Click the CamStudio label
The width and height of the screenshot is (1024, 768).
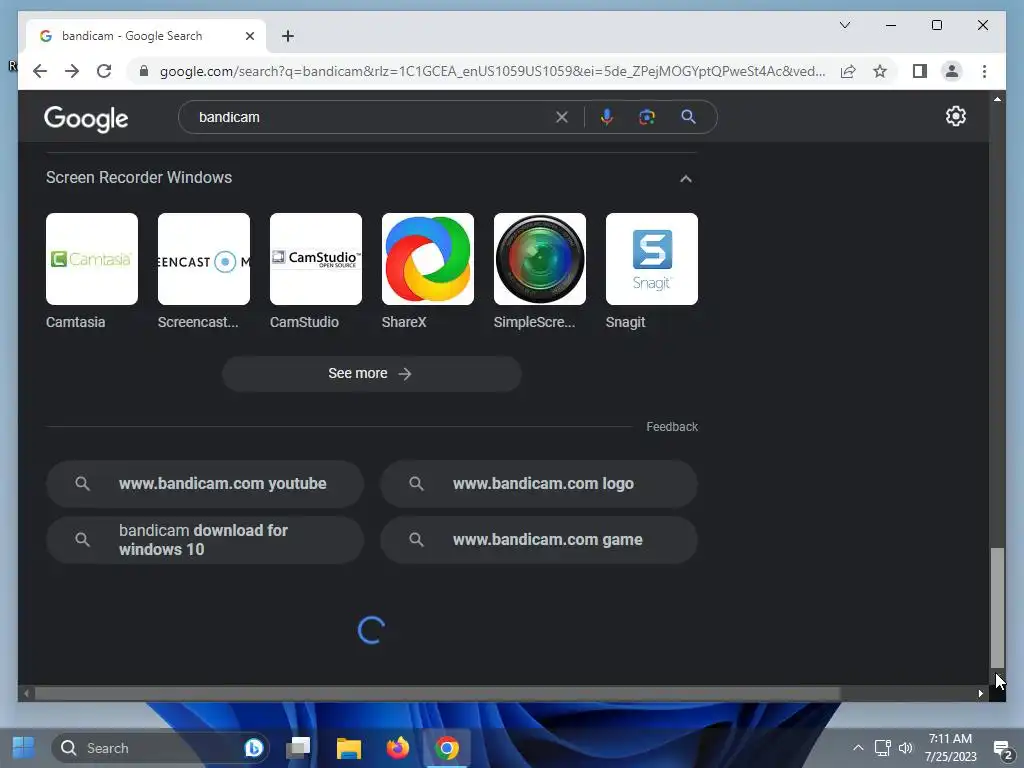(x=304, y=322)
